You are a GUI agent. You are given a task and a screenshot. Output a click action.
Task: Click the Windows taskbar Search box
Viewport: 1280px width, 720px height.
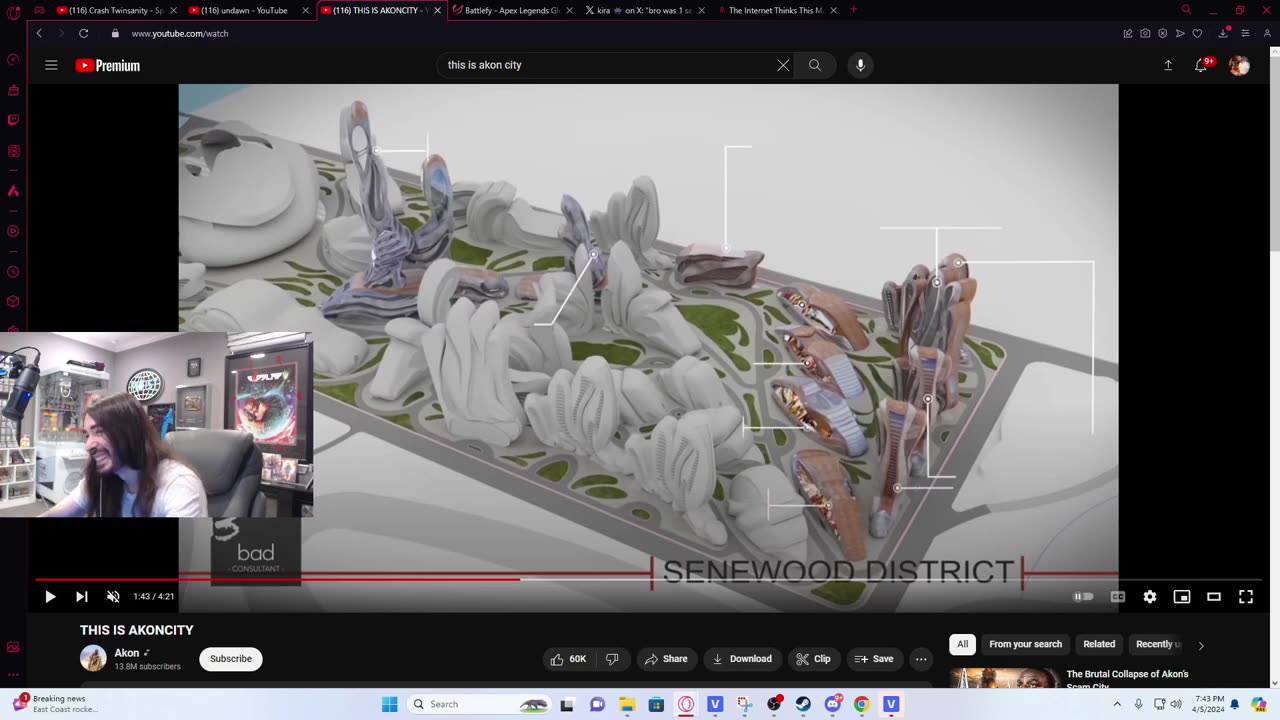[x=480, y=704]
